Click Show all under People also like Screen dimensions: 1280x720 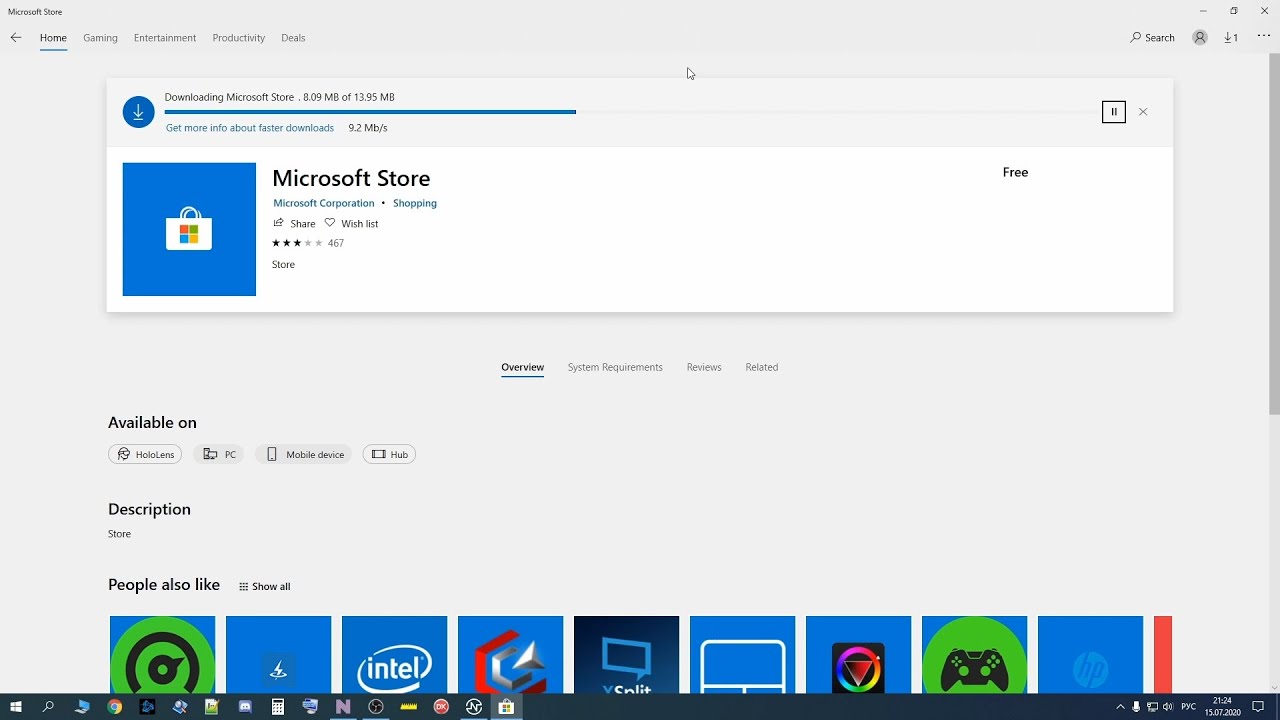coord(264,587)
